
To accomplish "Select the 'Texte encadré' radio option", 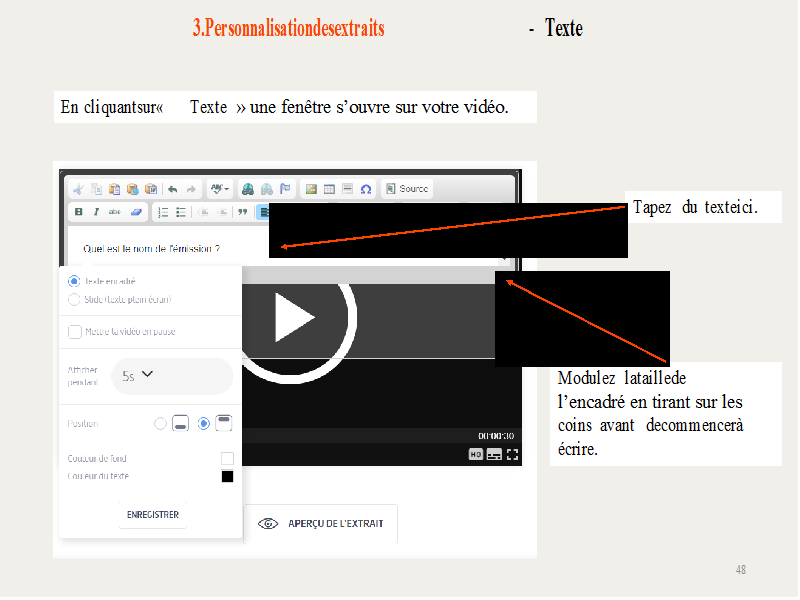I will (74, 282).
